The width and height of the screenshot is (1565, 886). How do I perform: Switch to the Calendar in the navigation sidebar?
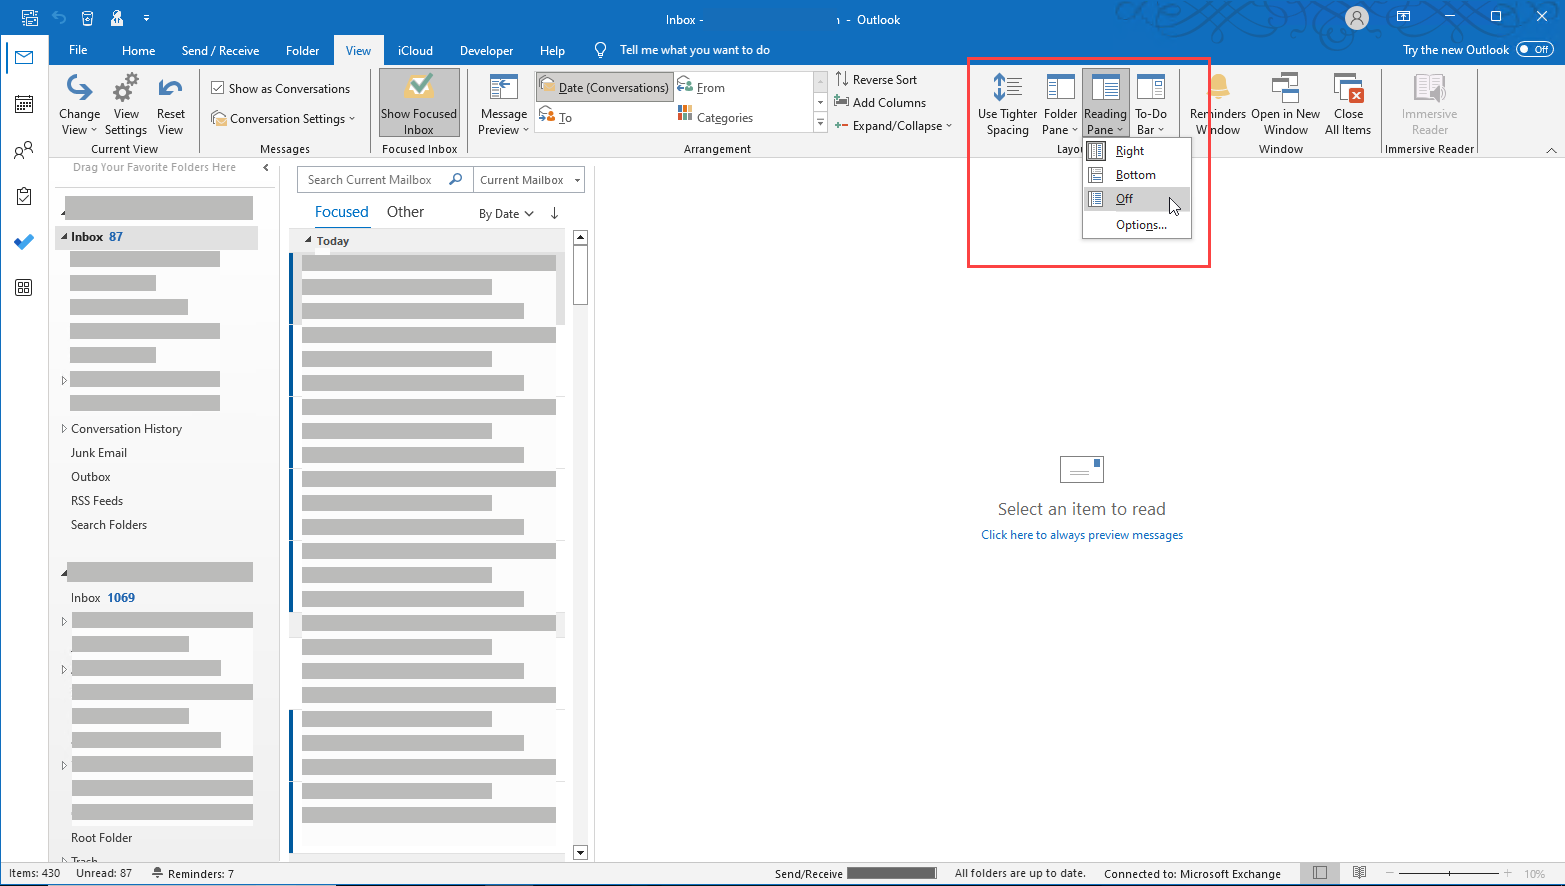pos(24,104)
